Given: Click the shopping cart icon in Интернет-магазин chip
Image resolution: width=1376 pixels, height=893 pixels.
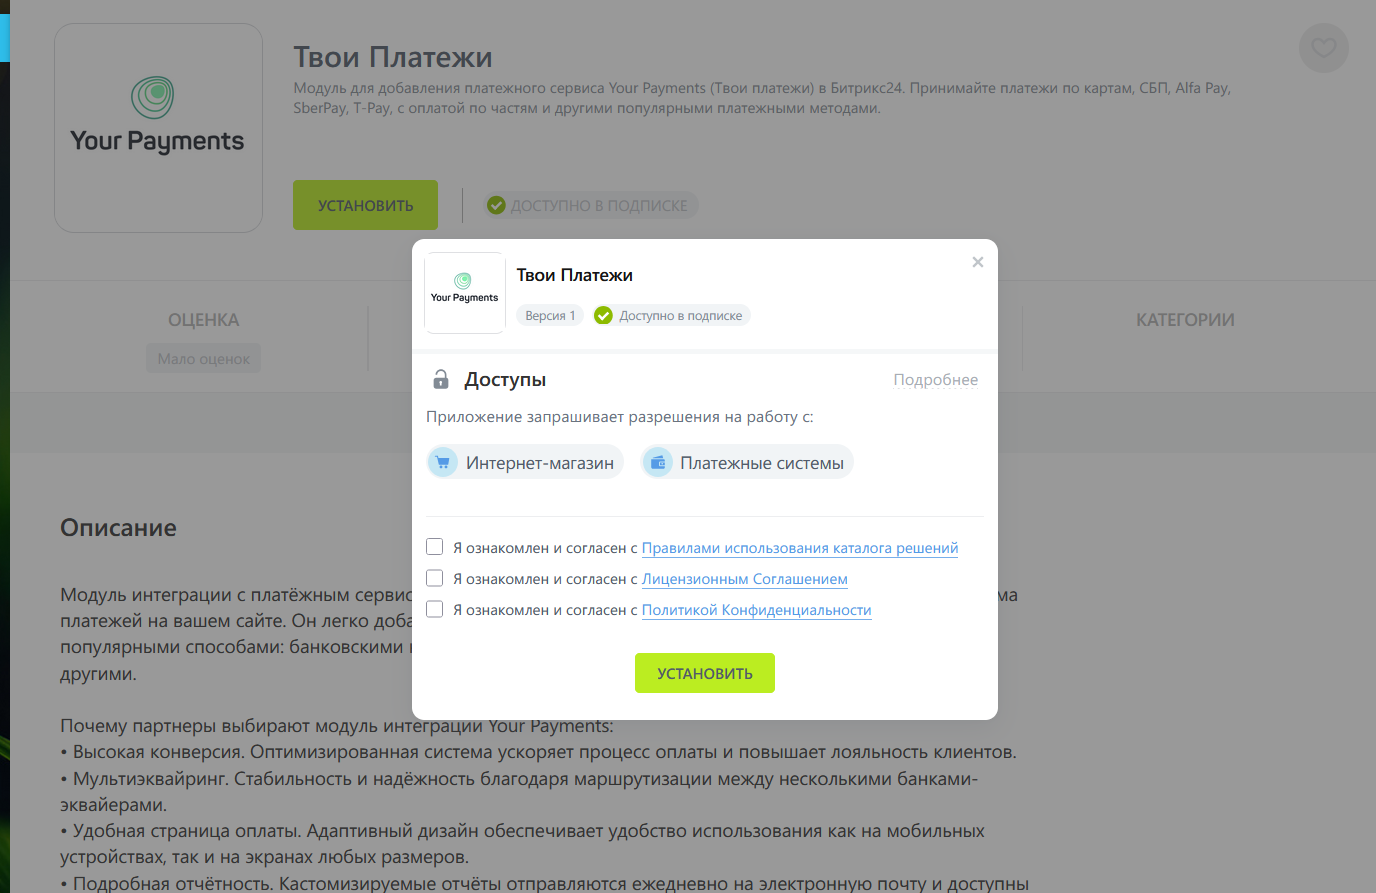Looking at the screenshot, I should [x=443, y=462].
